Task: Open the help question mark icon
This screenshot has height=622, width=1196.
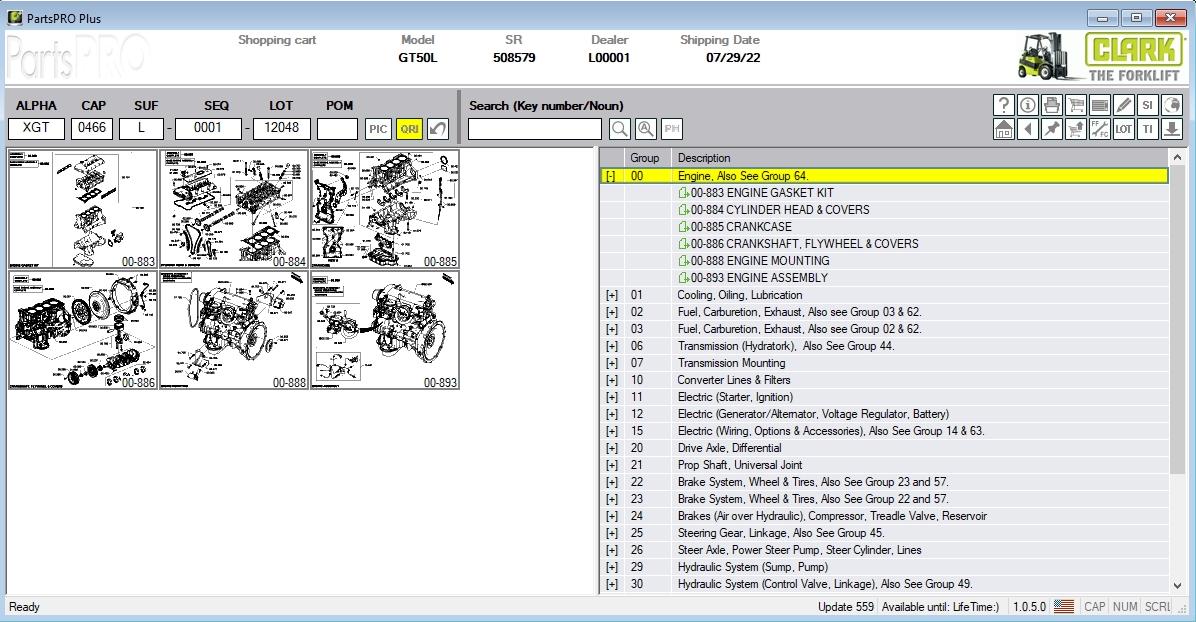Action: tap(1004, 105)
